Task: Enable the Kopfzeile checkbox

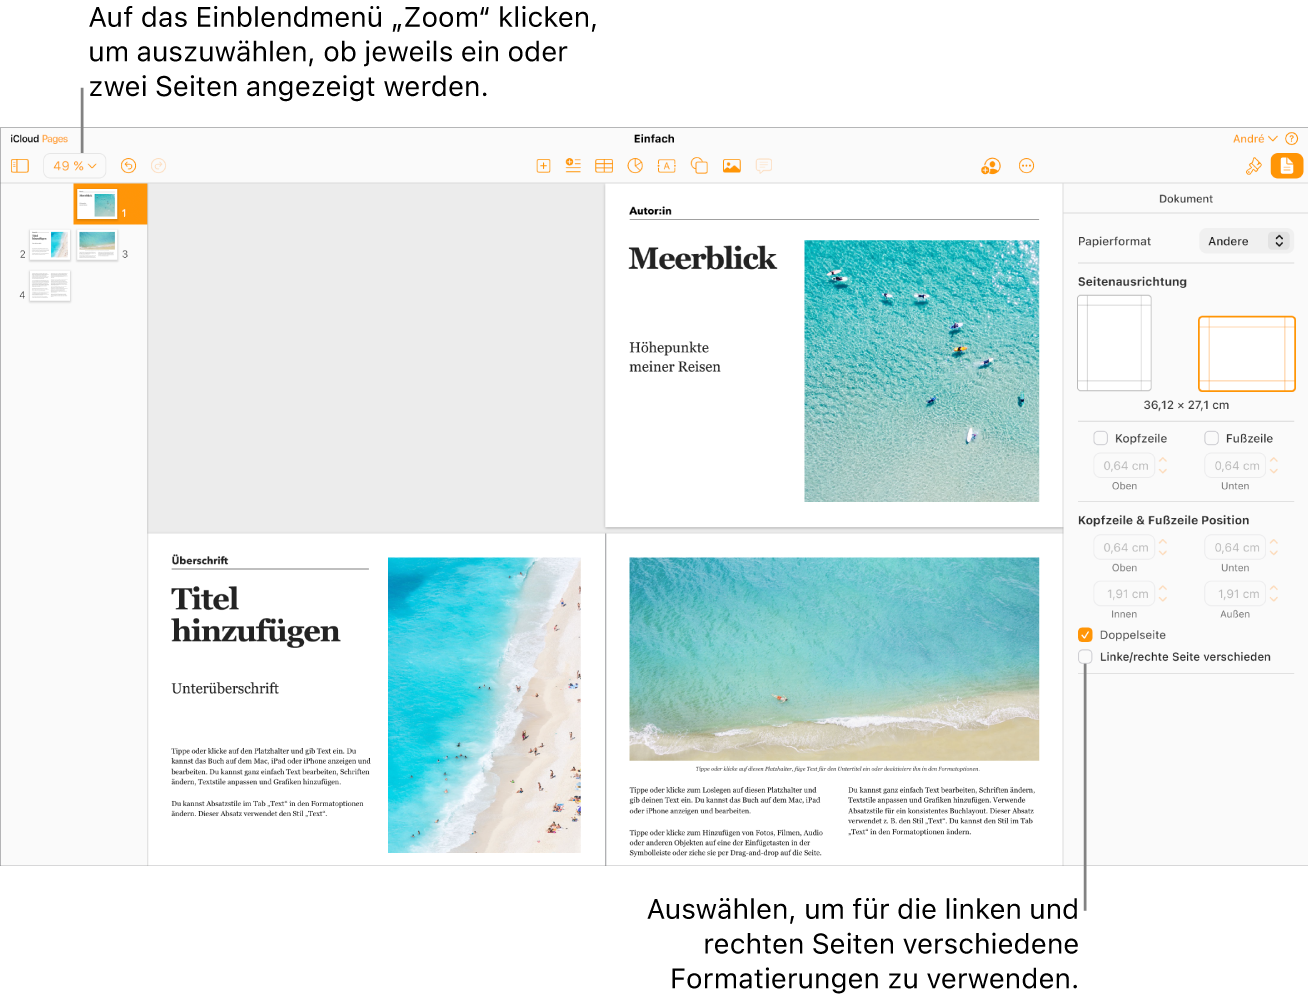Action: coord(1100,438)
